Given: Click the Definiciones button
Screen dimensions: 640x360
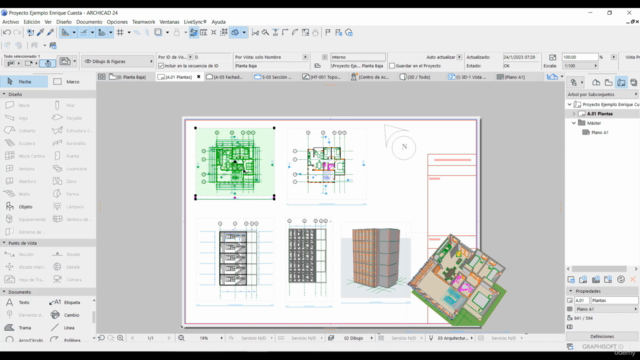Looking at the screenshot, I should click(x=602, y=336).
